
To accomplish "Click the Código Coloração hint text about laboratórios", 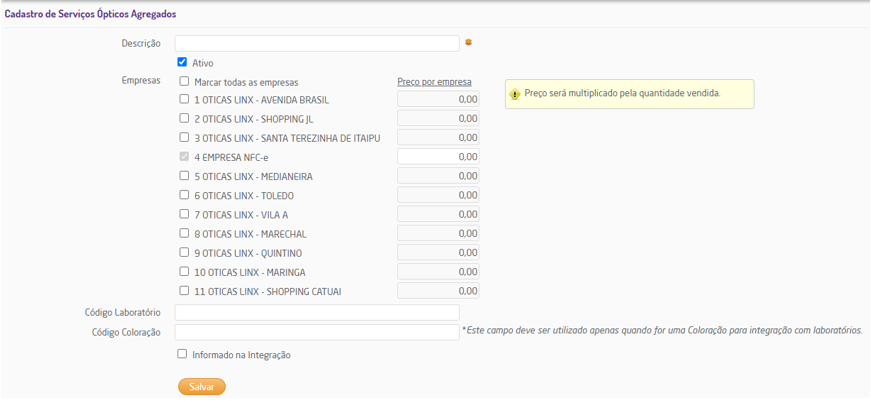I will [x=662, y=330].
